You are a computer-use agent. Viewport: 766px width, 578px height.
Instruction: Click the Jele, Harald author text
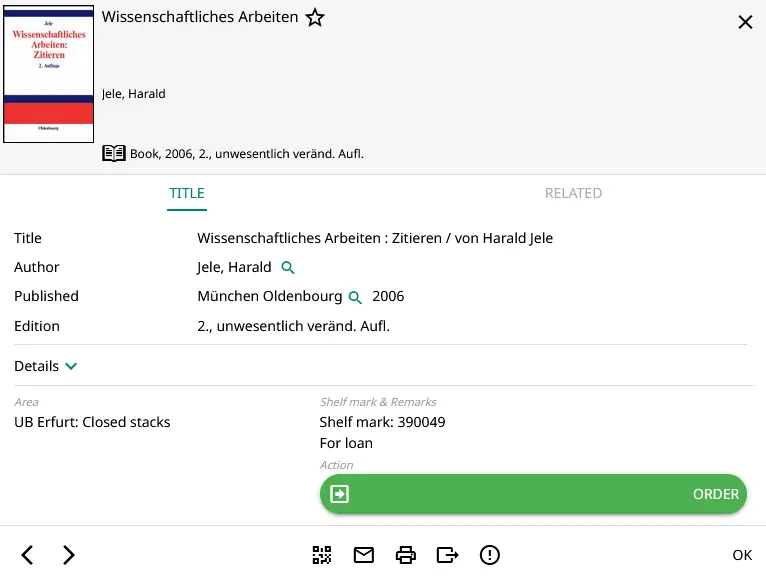coord(234,267)
